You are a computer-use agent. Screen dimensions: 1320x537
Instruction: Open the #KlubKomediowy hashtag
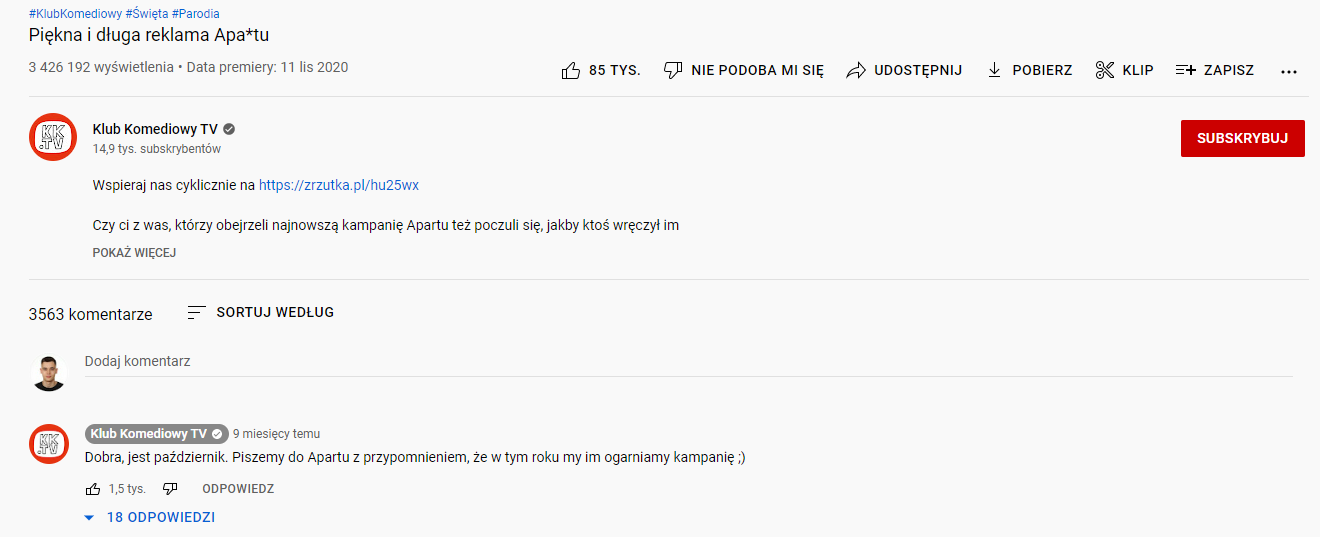pos(75,14)
